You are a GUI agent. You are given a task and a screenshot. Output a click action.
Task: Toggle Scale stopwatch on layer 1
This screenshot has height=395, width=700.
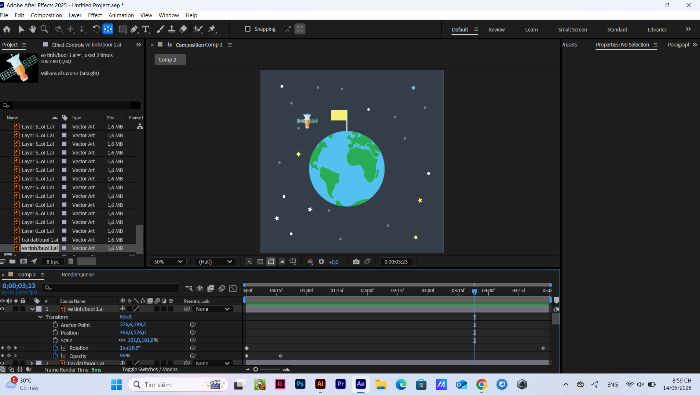pos(55,340)
